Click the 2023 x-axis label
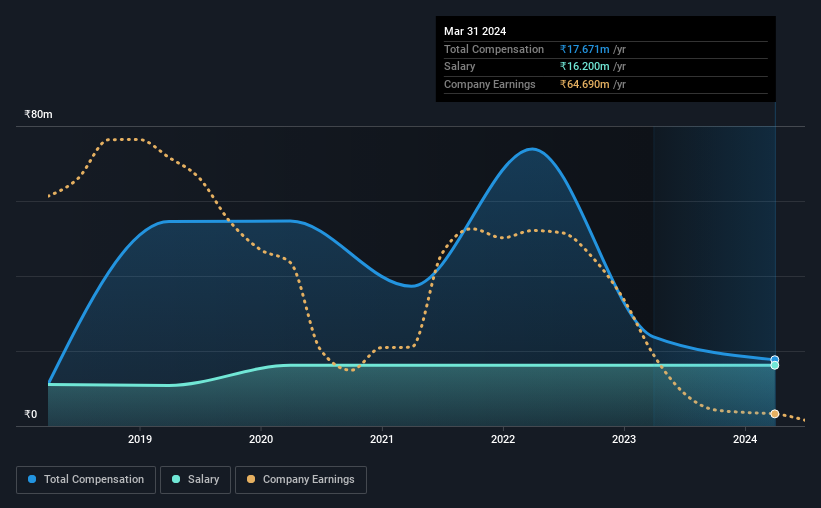 point(624,439)
